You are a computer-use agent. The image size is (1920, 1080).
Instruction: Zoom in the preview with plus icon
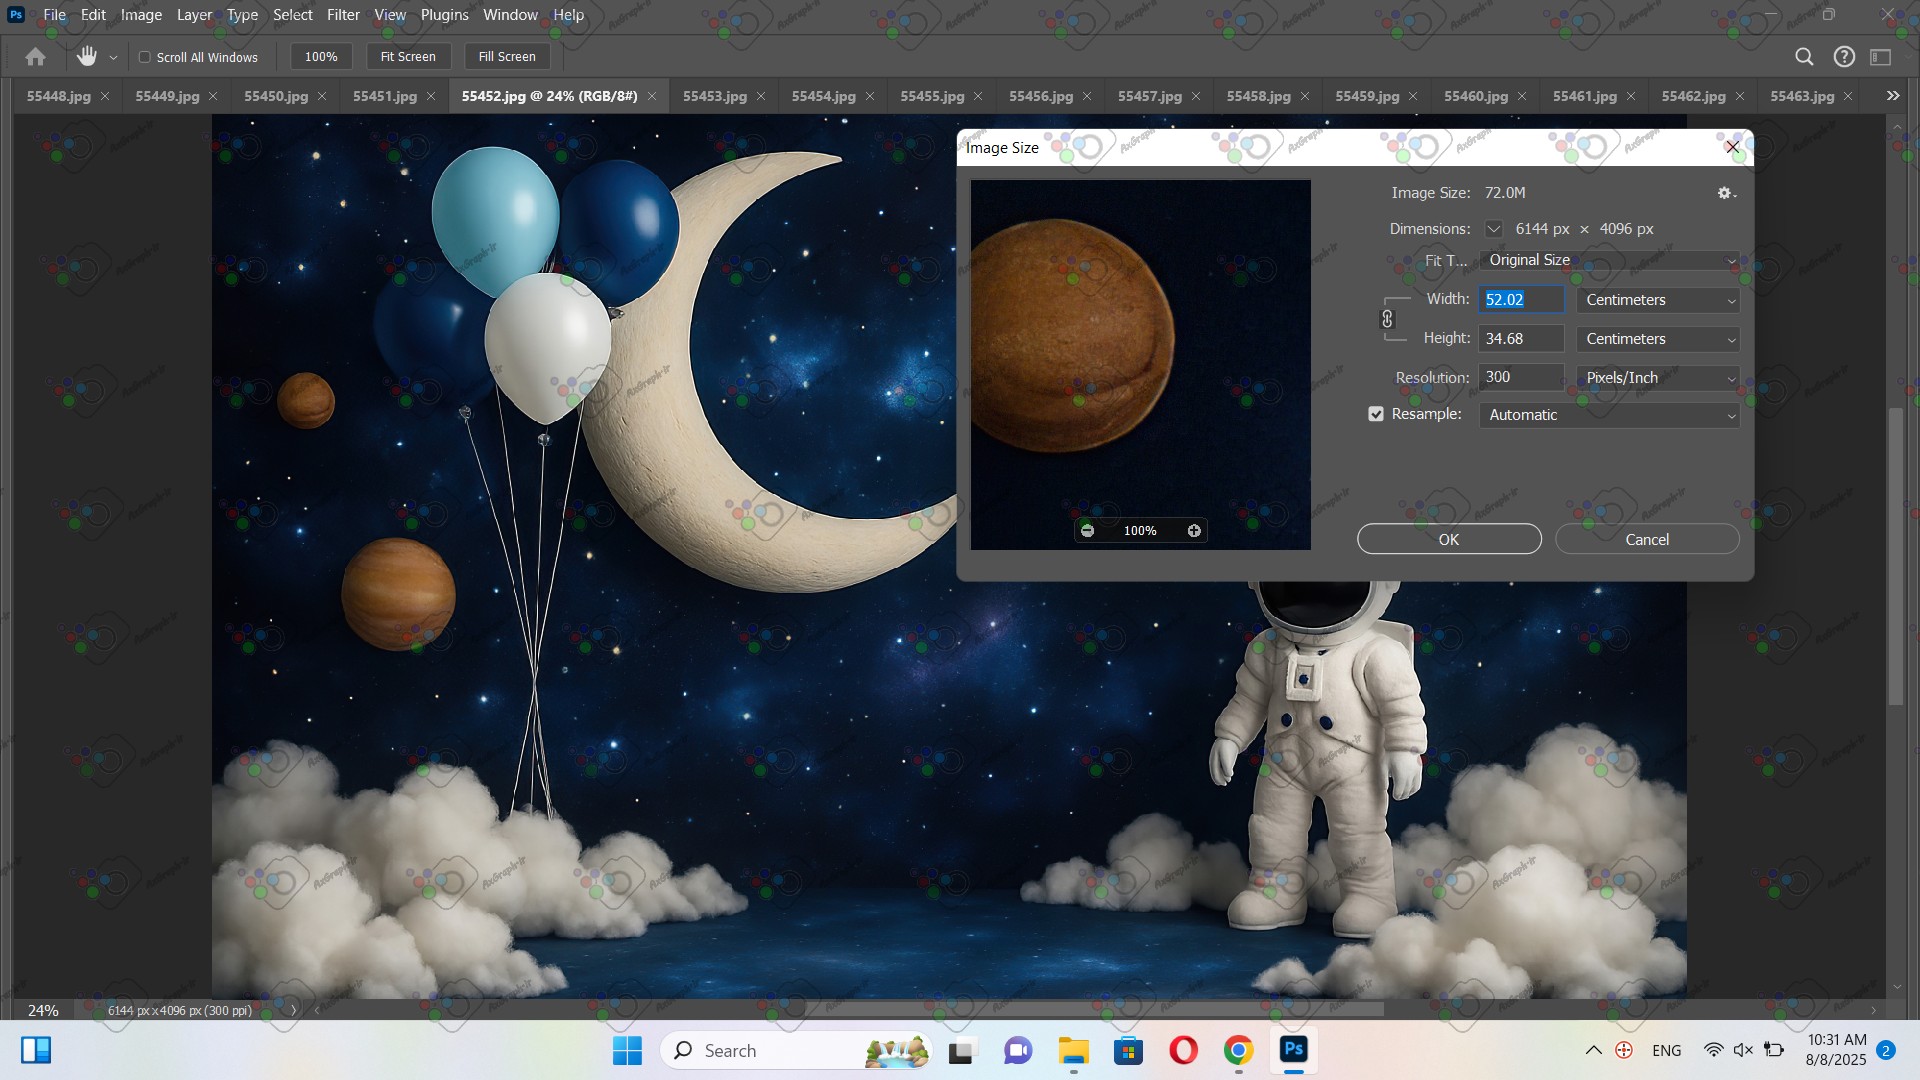(1194, 531)
